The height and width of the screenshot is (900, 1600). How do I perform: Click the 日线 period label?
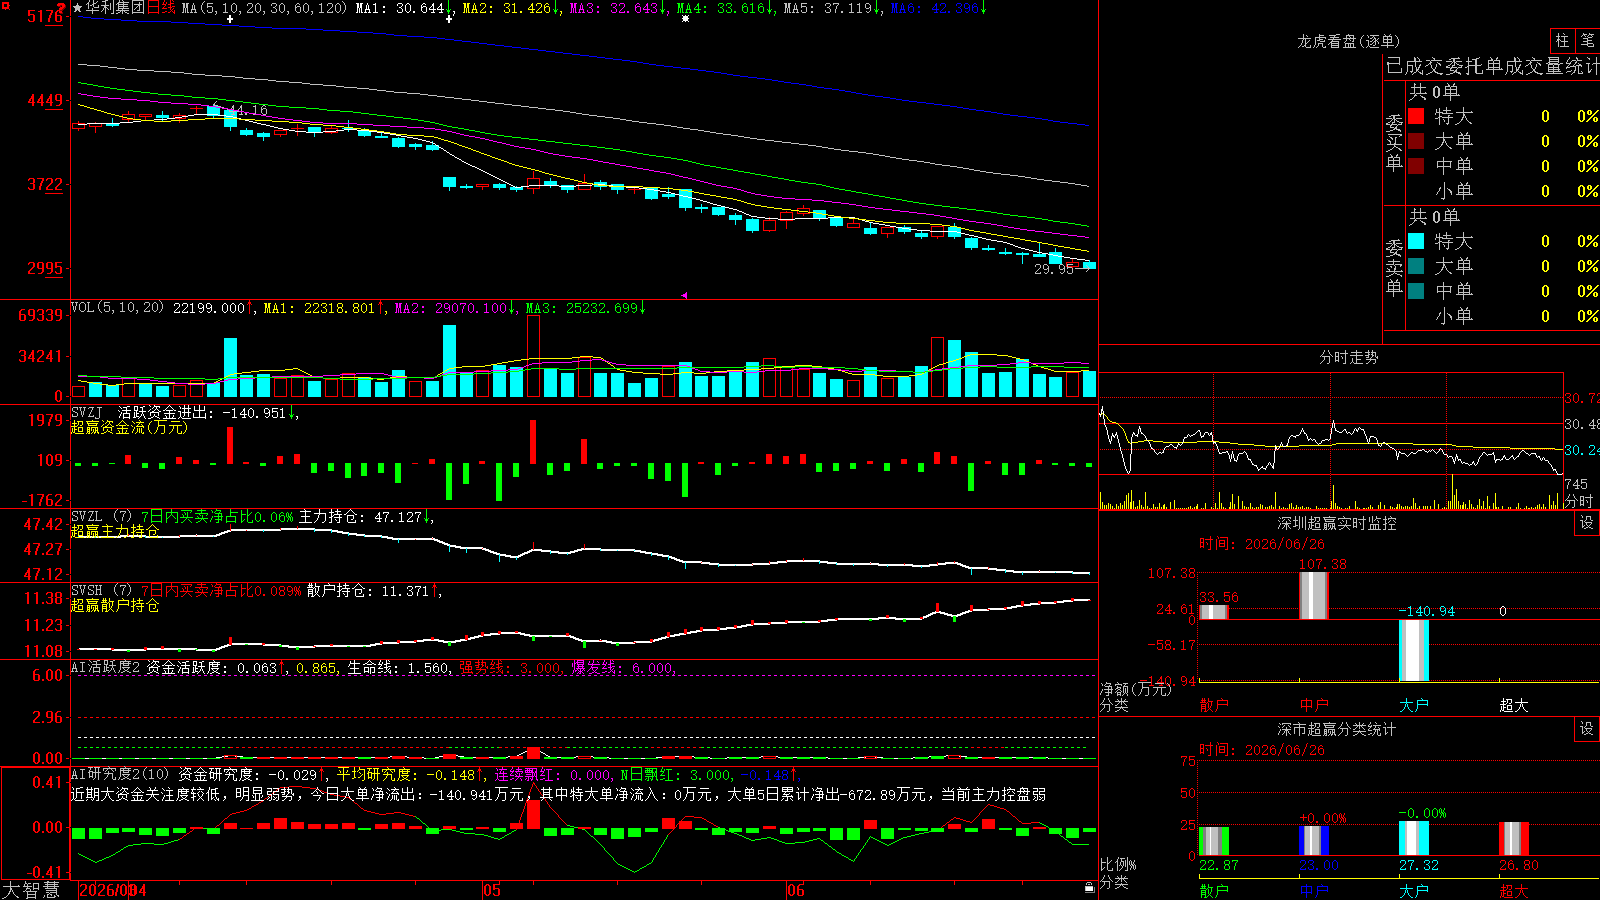161,8
